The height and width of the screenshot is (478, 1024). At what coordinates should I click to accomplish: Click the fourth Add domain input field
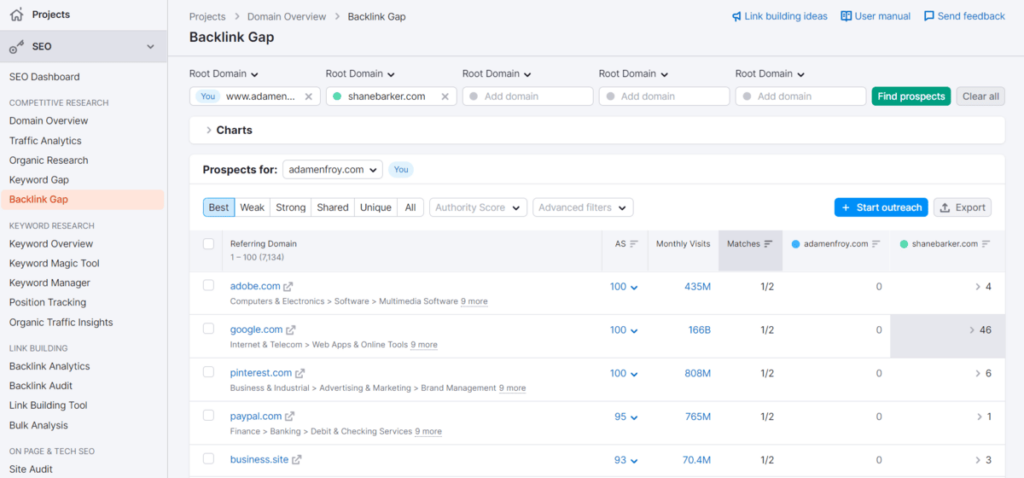click(664, 97)
